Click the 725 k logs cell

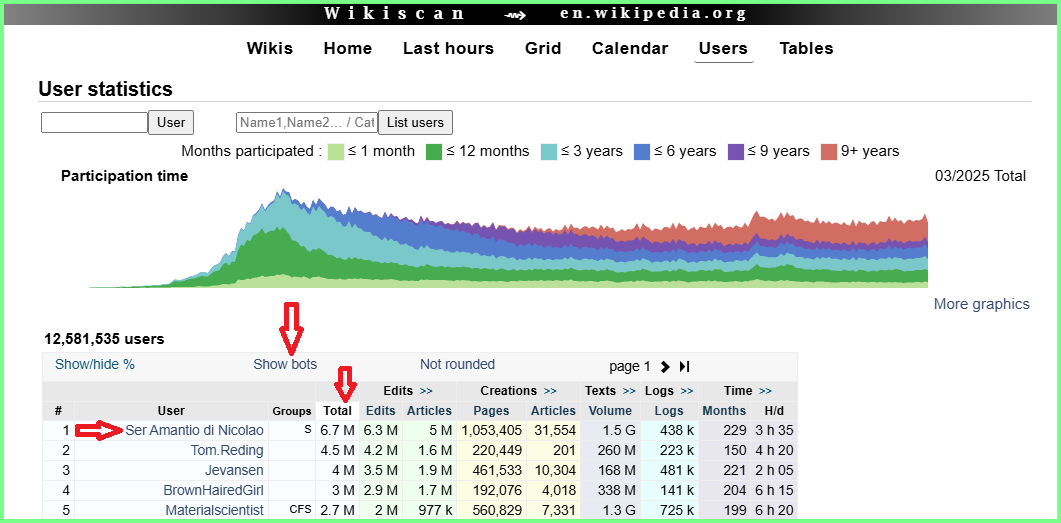point(669,509)
